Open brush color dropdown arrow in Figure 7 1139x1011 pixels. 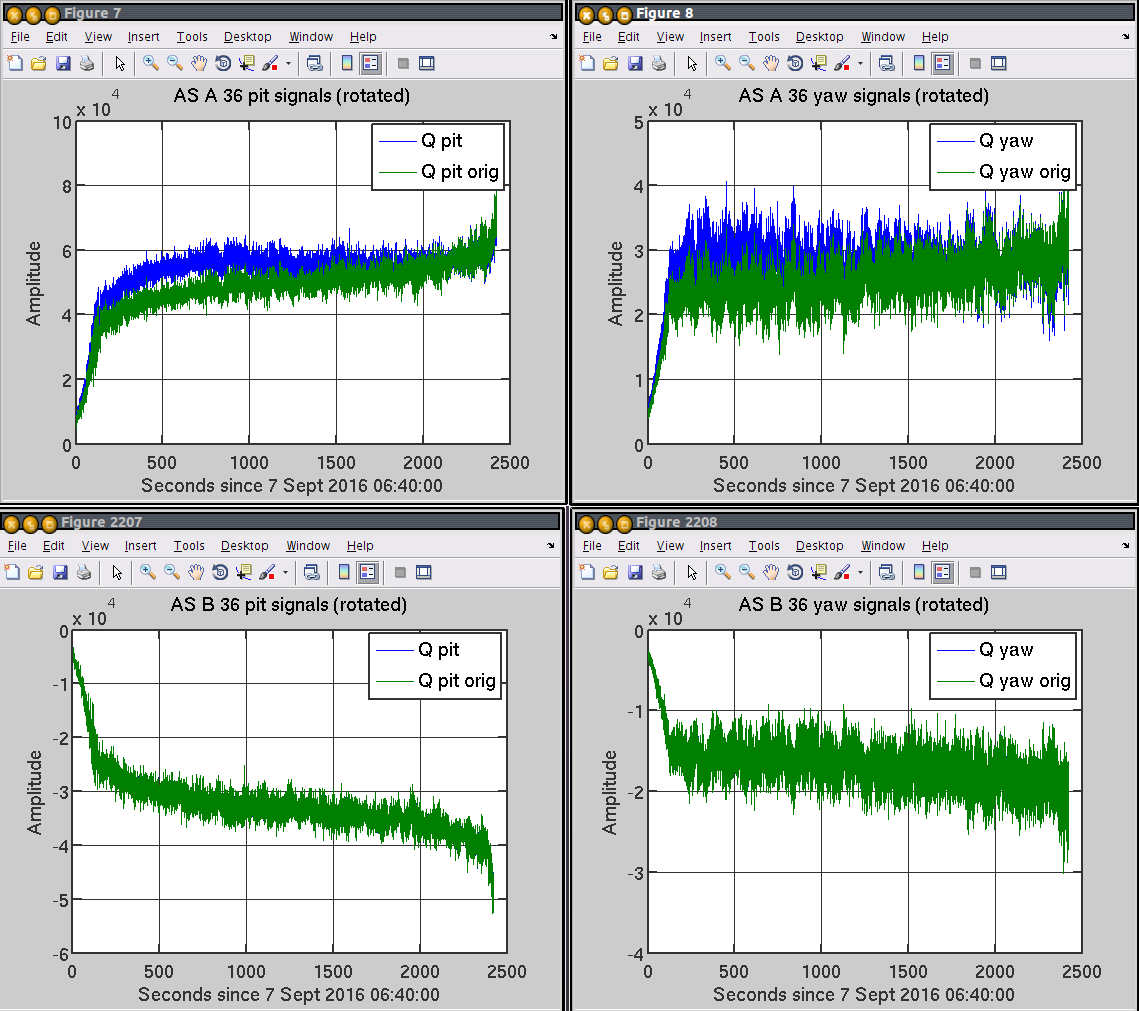point(288,64)
